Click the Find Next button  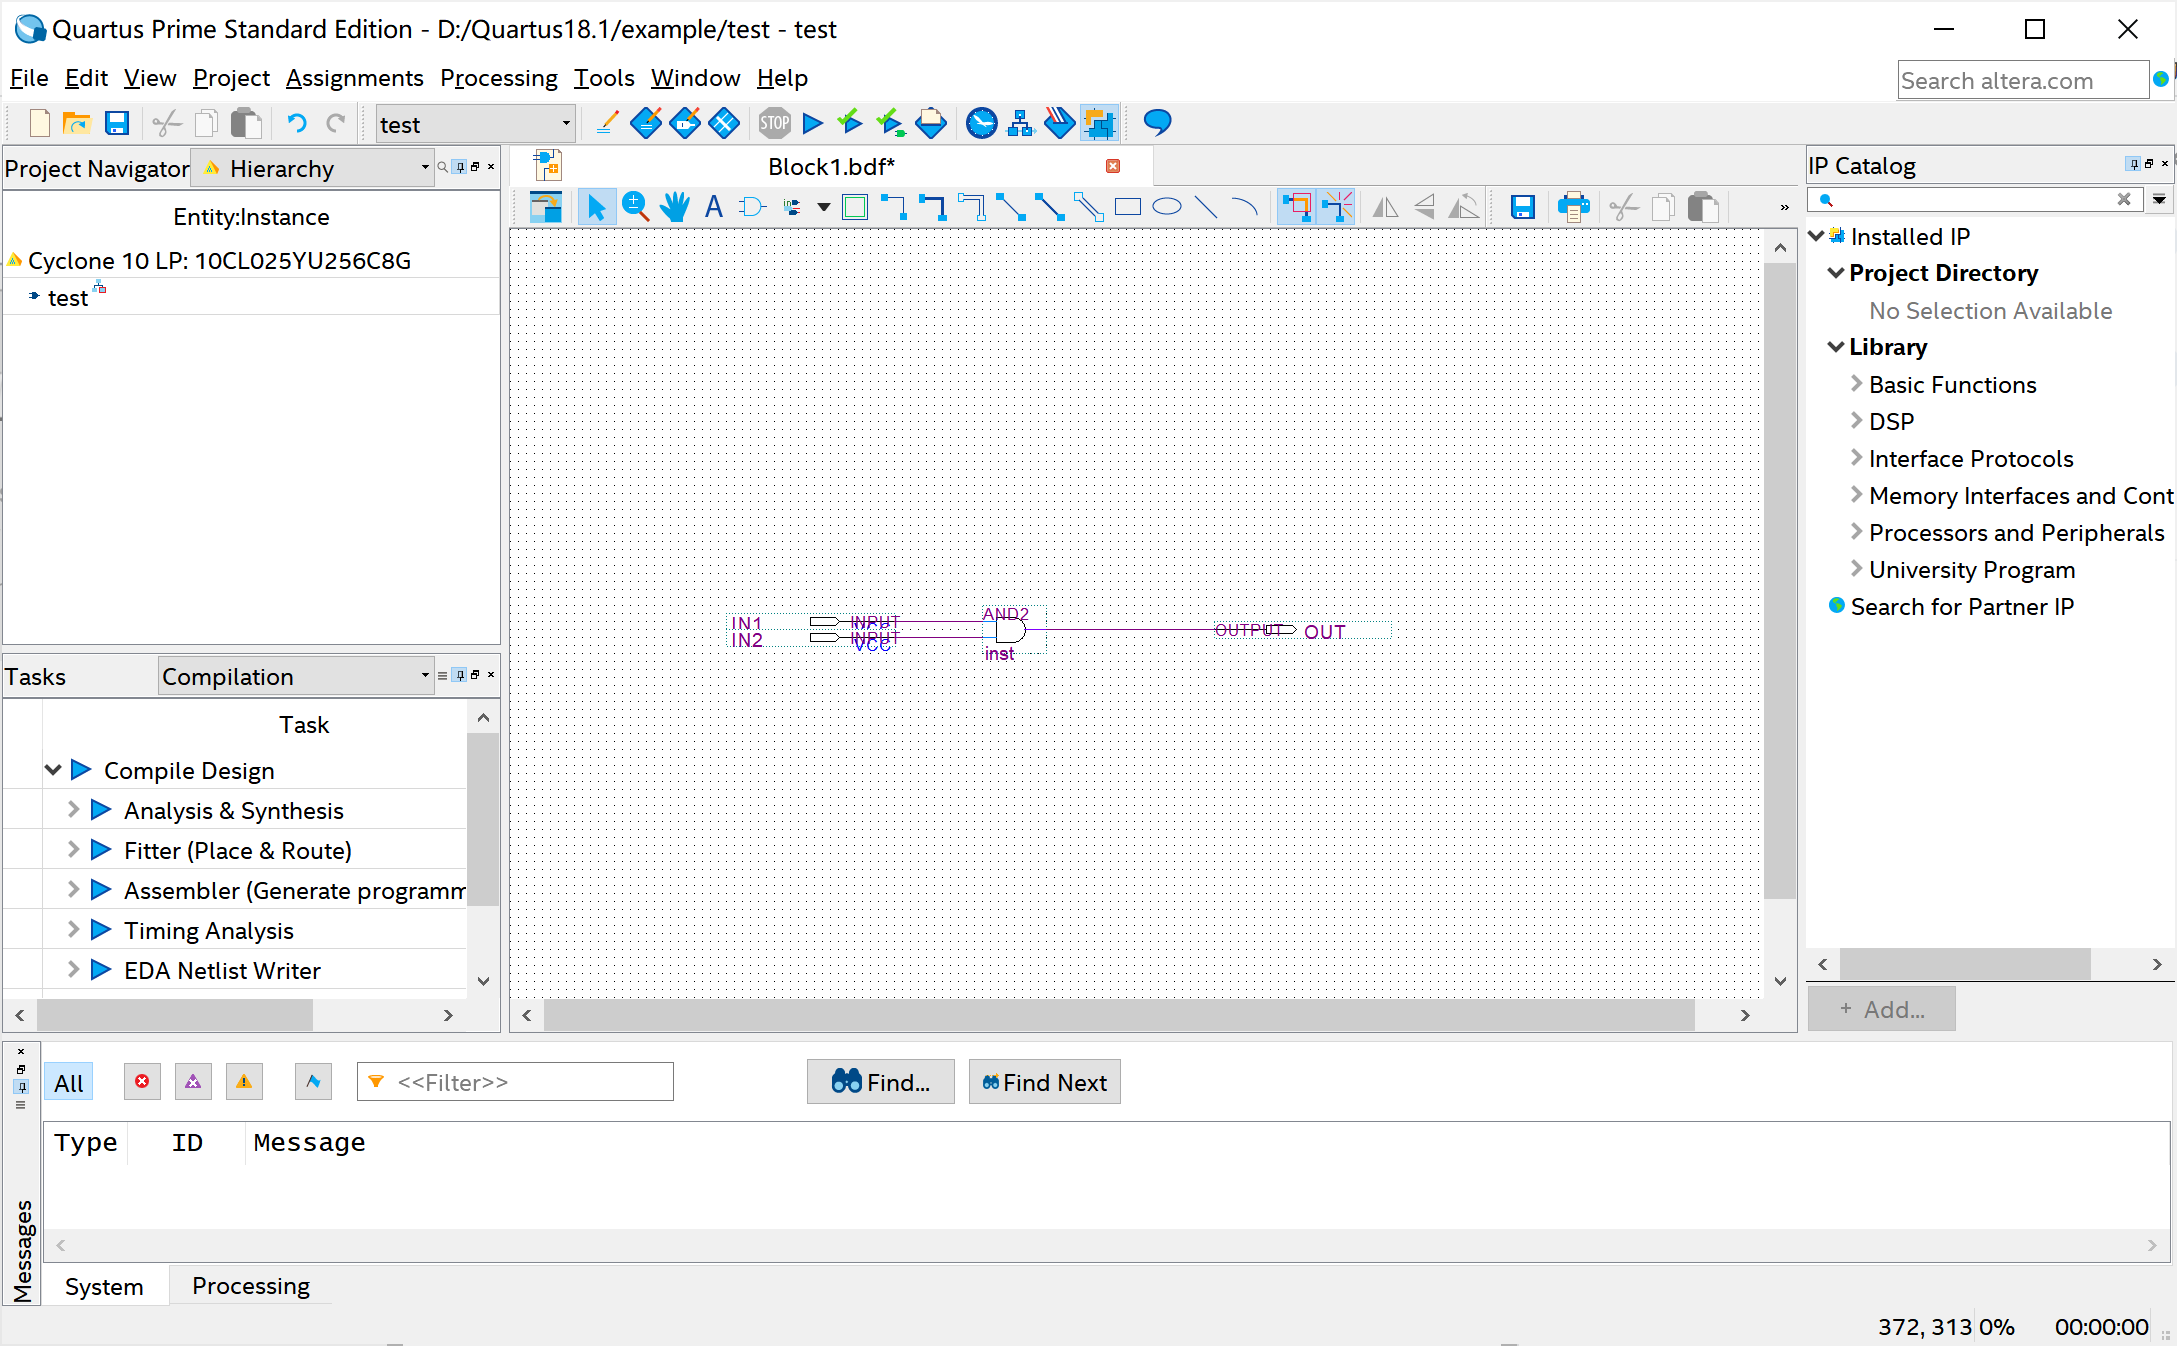click(1044, 1082)
